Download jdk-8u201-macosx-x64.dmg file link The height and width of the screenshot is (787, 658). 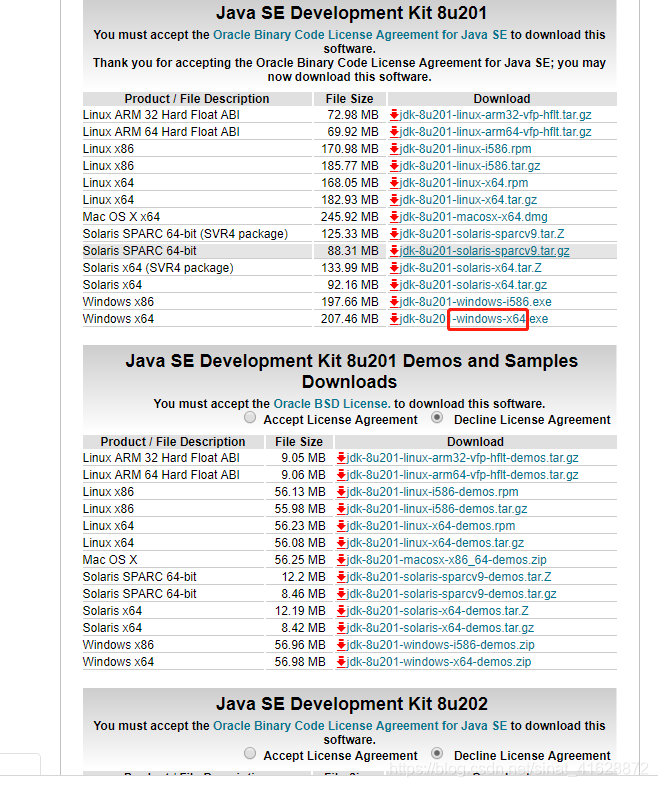point(473,217)
